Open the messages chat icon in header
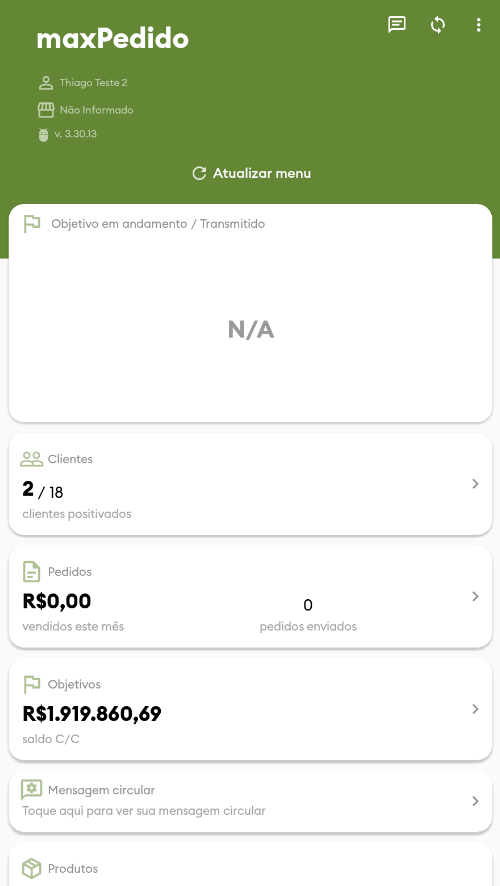The height and width of the screenshot is (886, 500). (x=397, y=25)
